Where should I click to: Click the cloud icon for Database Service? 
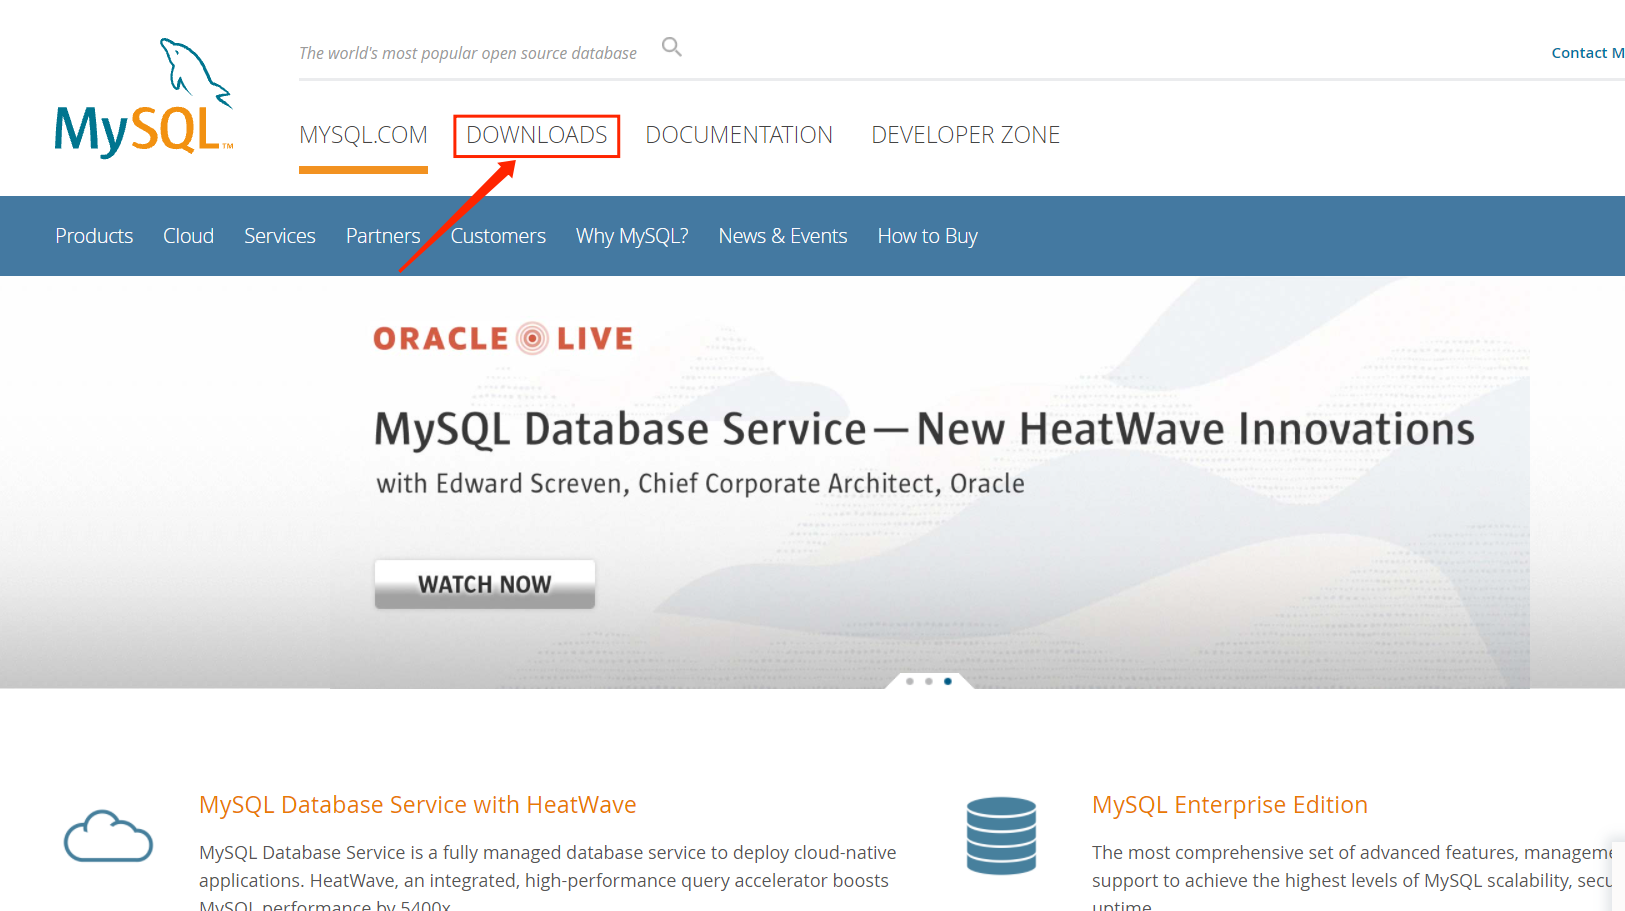pos(108,836)
